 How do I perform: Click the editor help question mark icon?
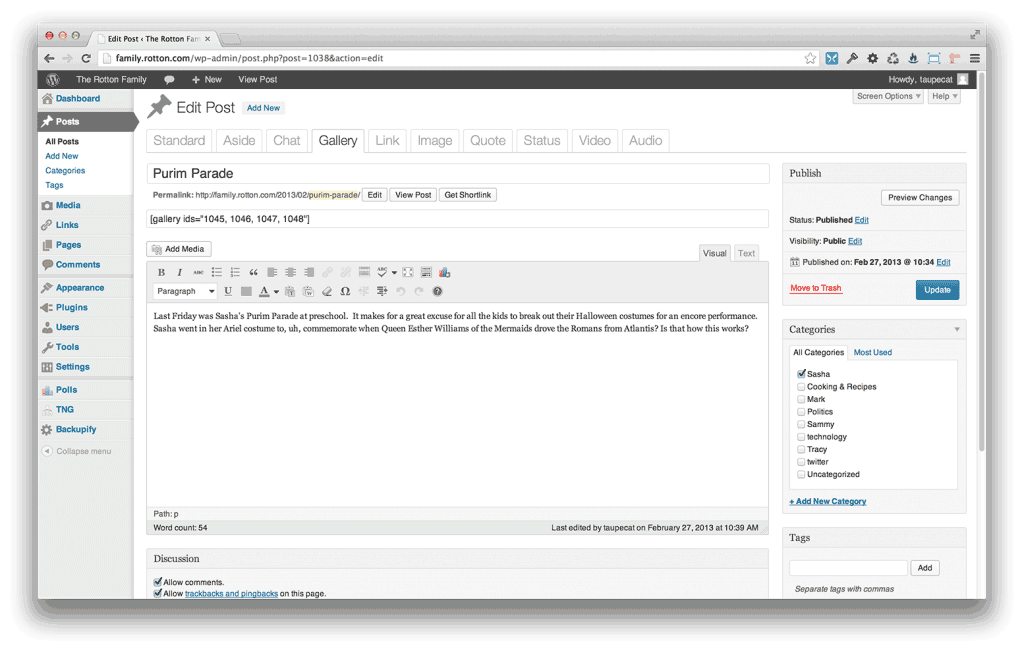[437, 291]
